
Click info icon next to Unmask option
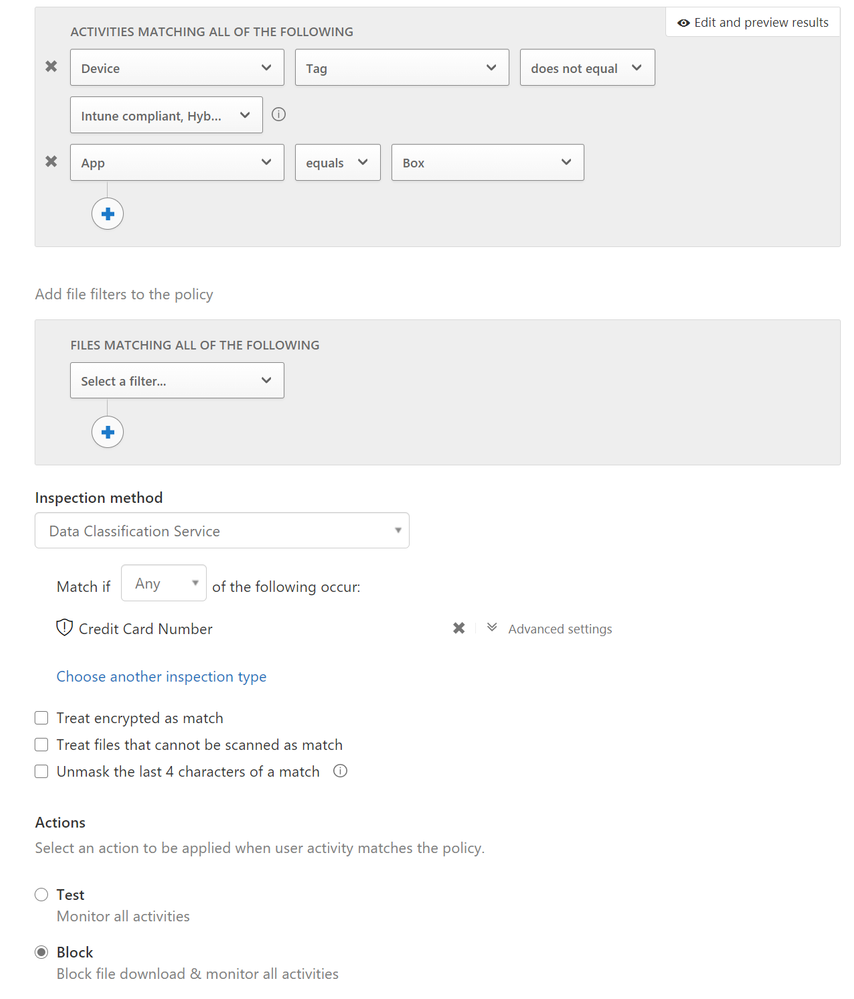[340, 771]
